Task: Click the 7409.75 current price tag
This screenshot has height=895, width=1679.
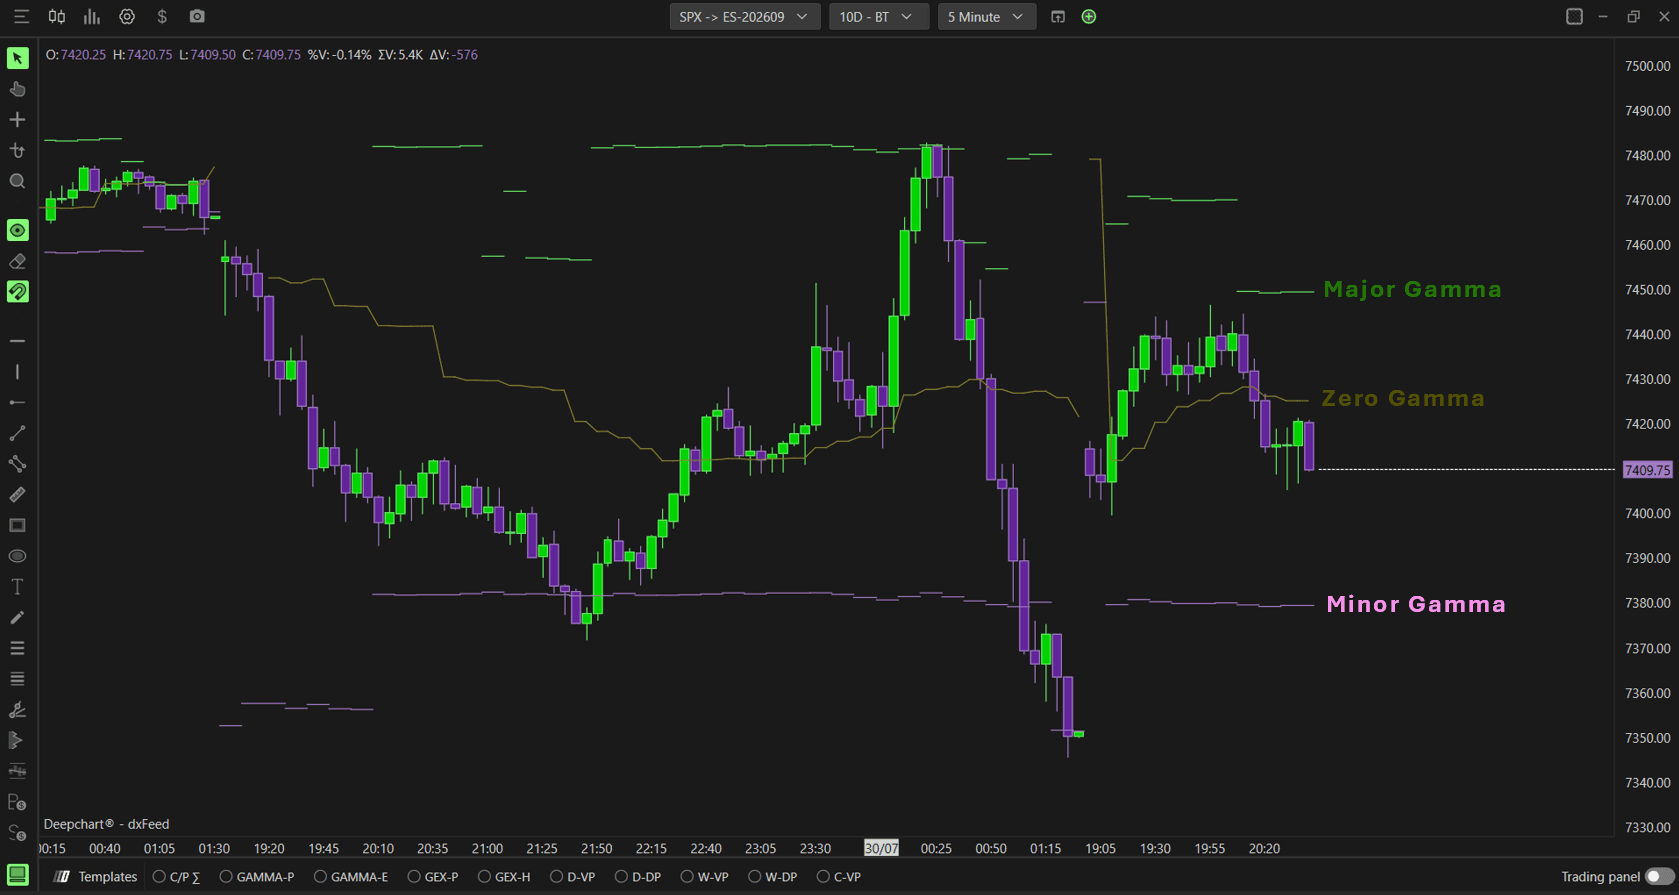Action: coord(1647,470)
